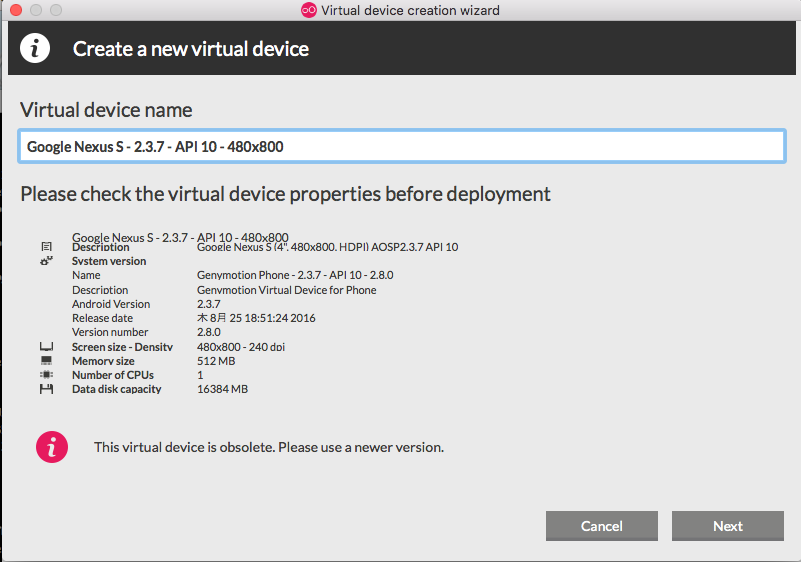Click the 'Android Version' label
Screen dimensions: 801x562
tap(111, 304)
